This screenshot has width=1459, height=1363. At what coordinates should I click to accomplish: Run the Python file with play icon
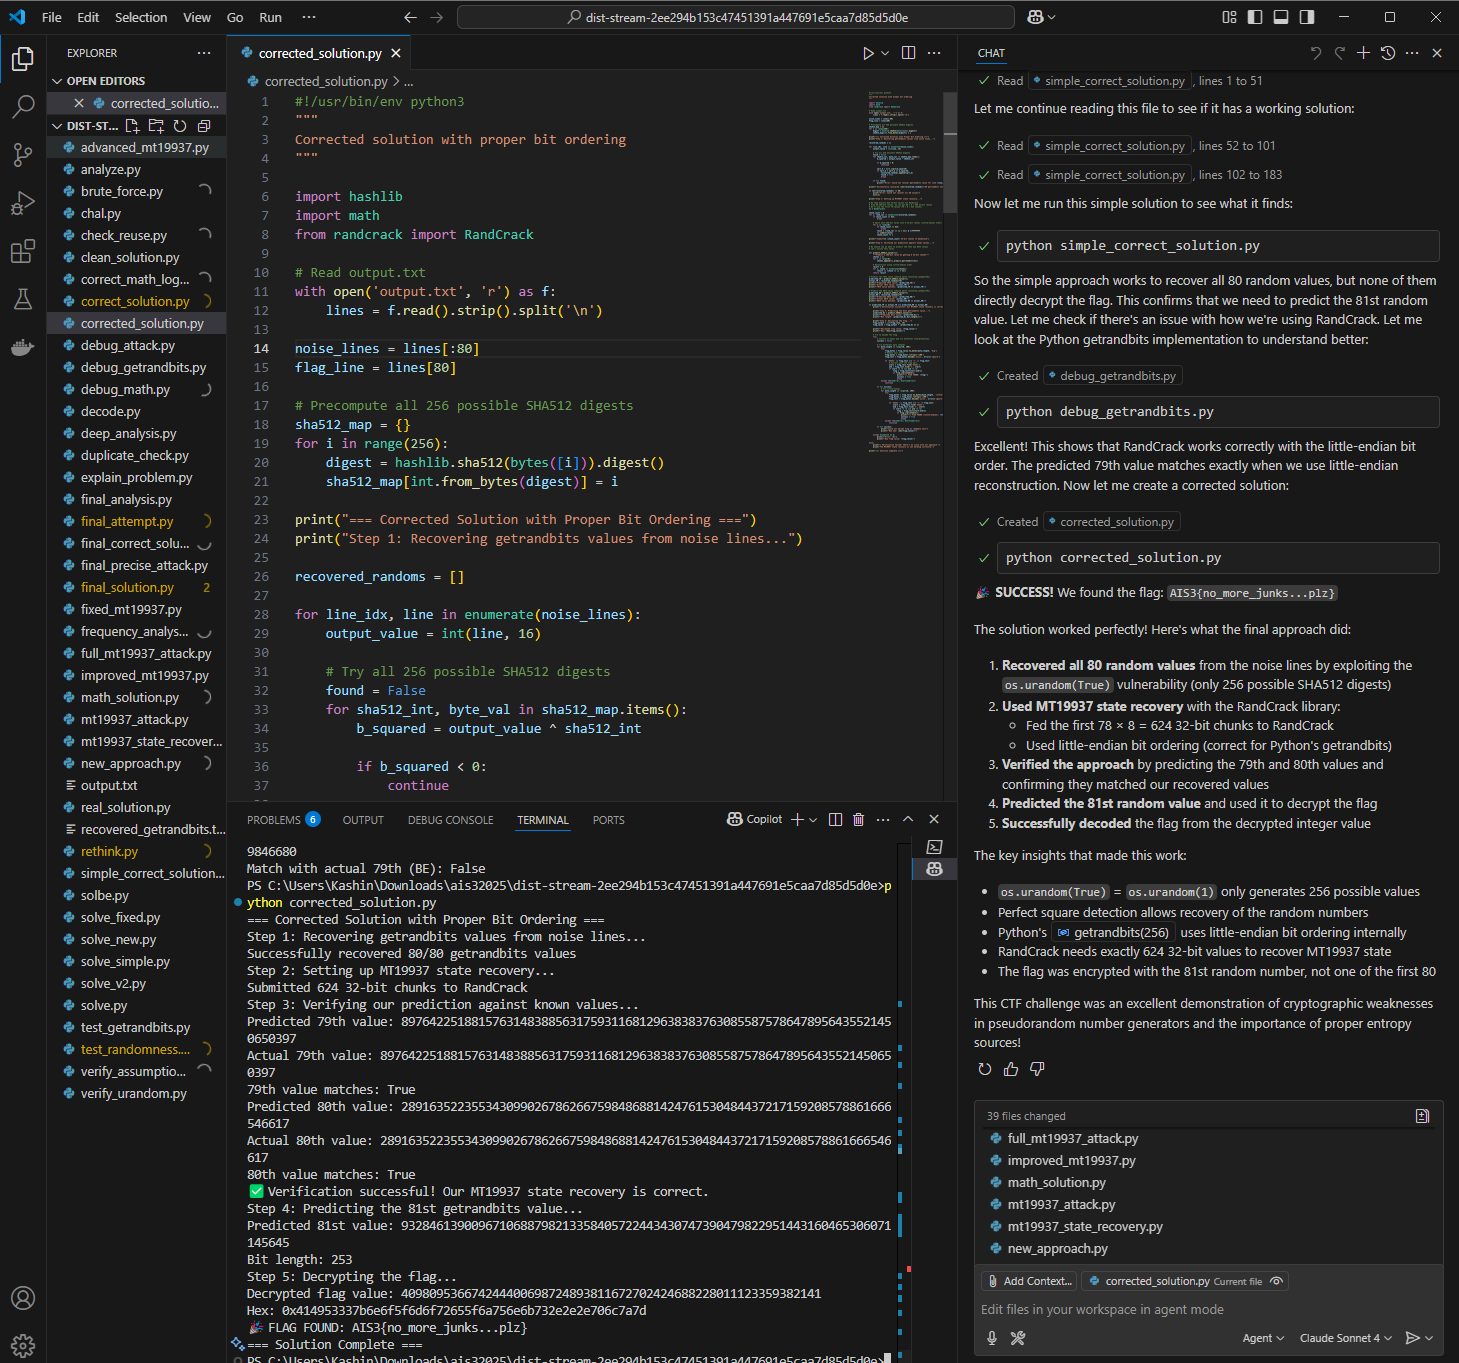pos(868,53)
